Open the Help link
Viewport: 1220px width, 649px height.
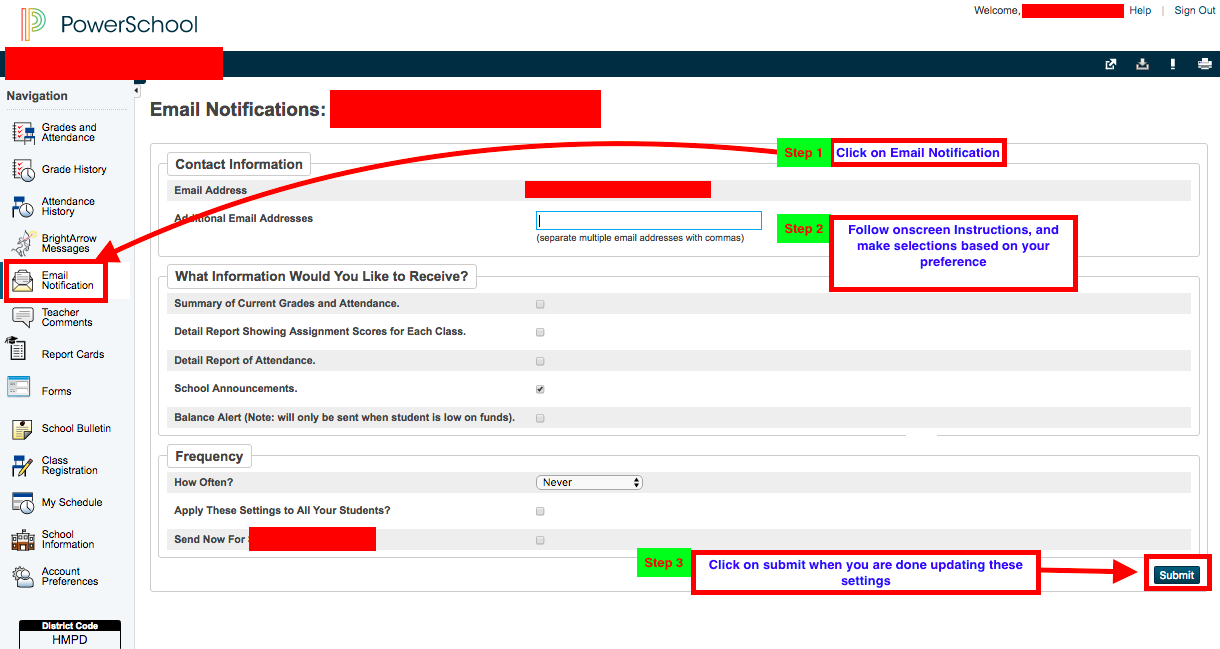click(x=1140, y=10)
